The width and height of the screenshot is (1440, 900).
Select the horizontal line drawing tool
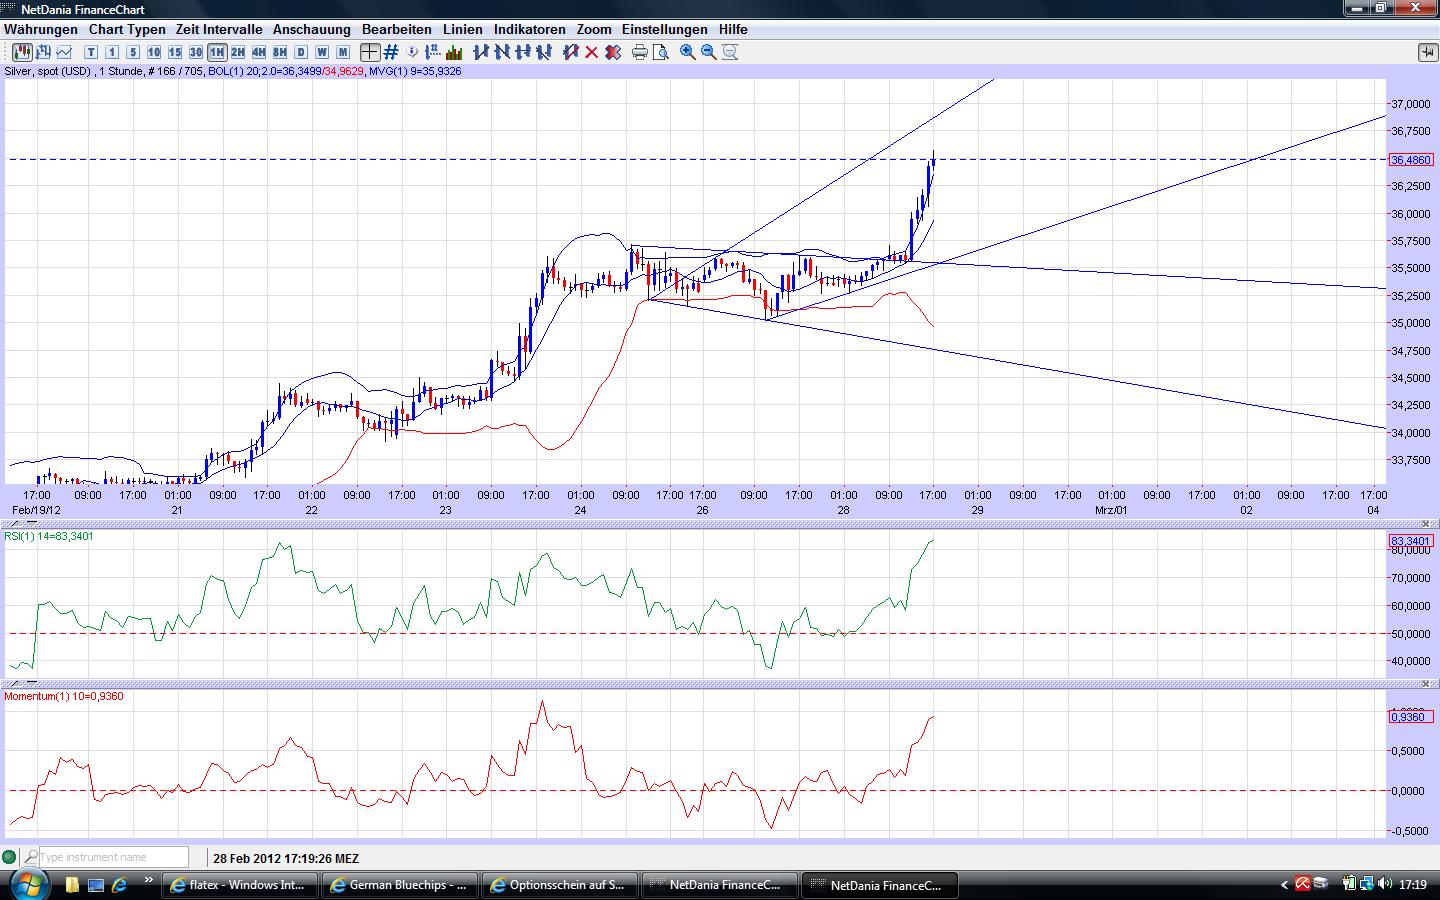[x=523, y=52]
